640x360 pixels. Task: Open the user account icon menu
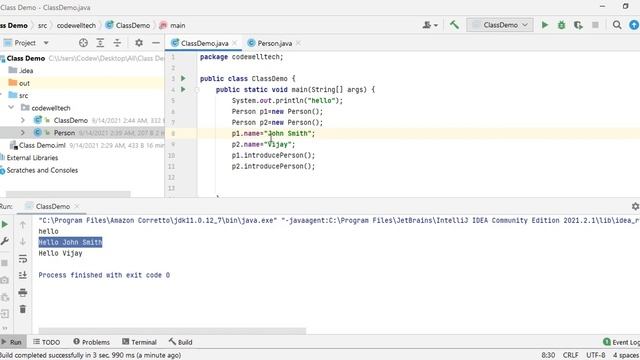point(430,25)
